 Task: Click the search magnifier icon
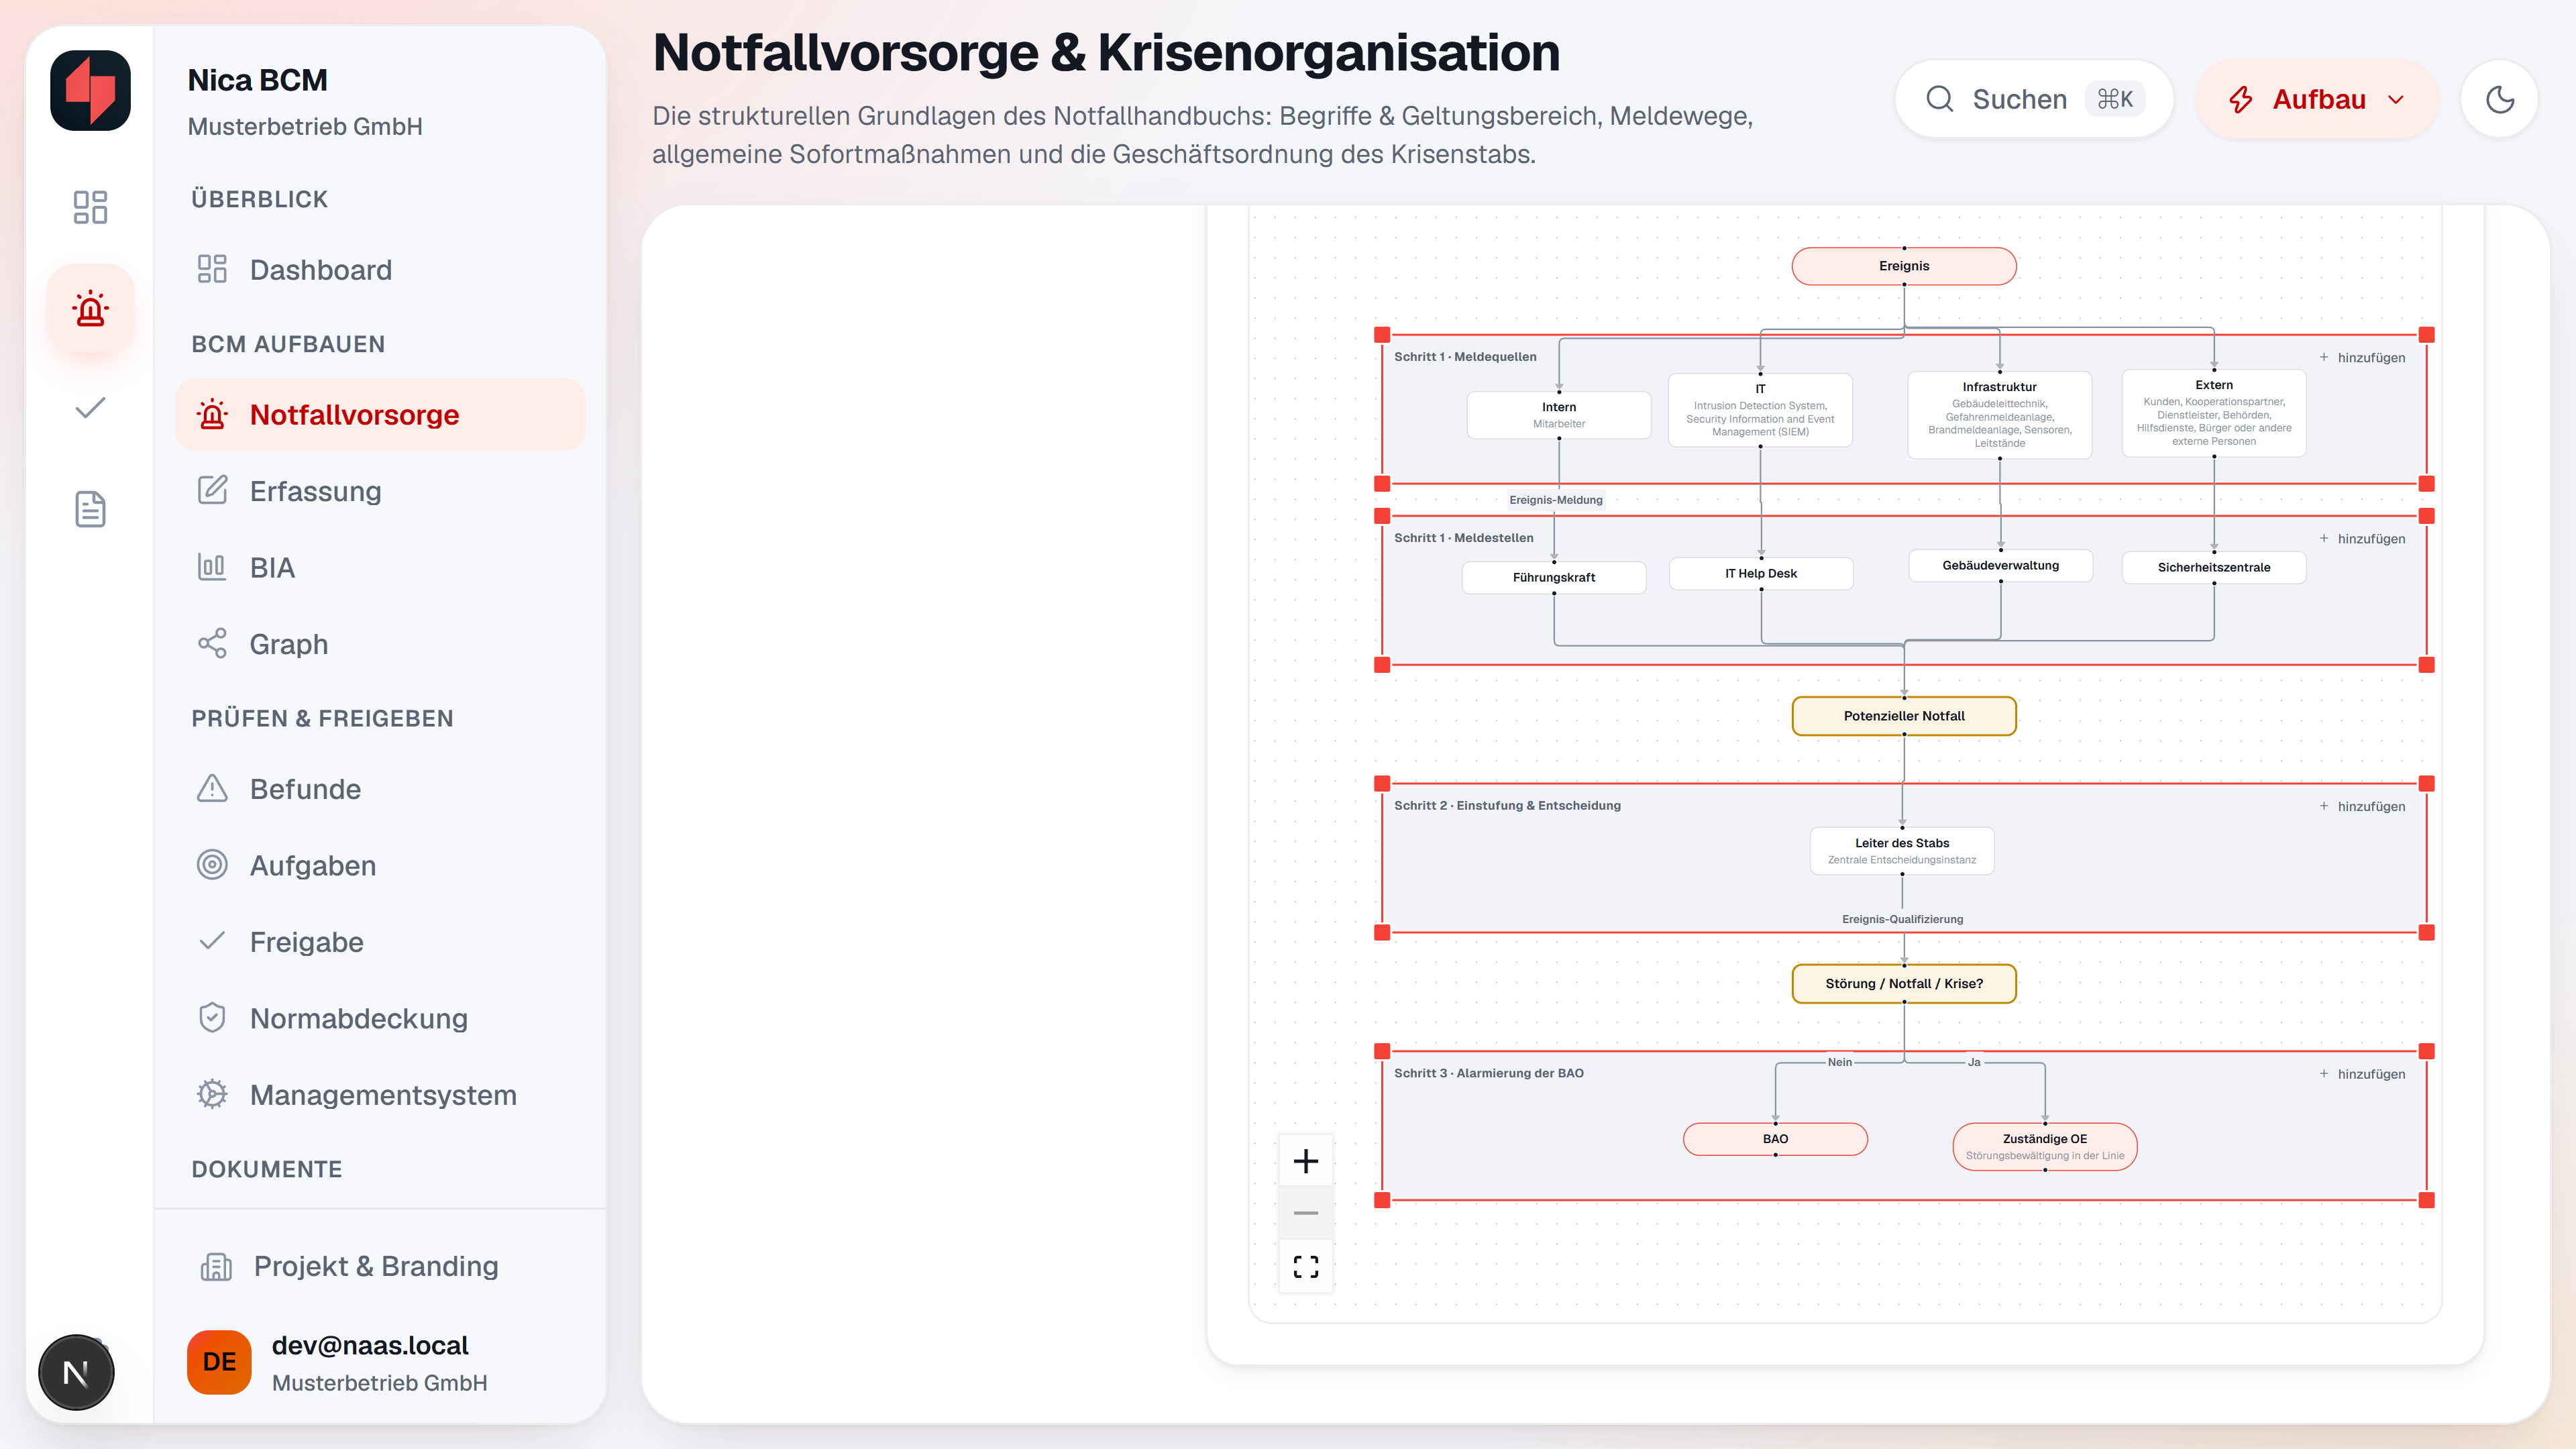1940,99
